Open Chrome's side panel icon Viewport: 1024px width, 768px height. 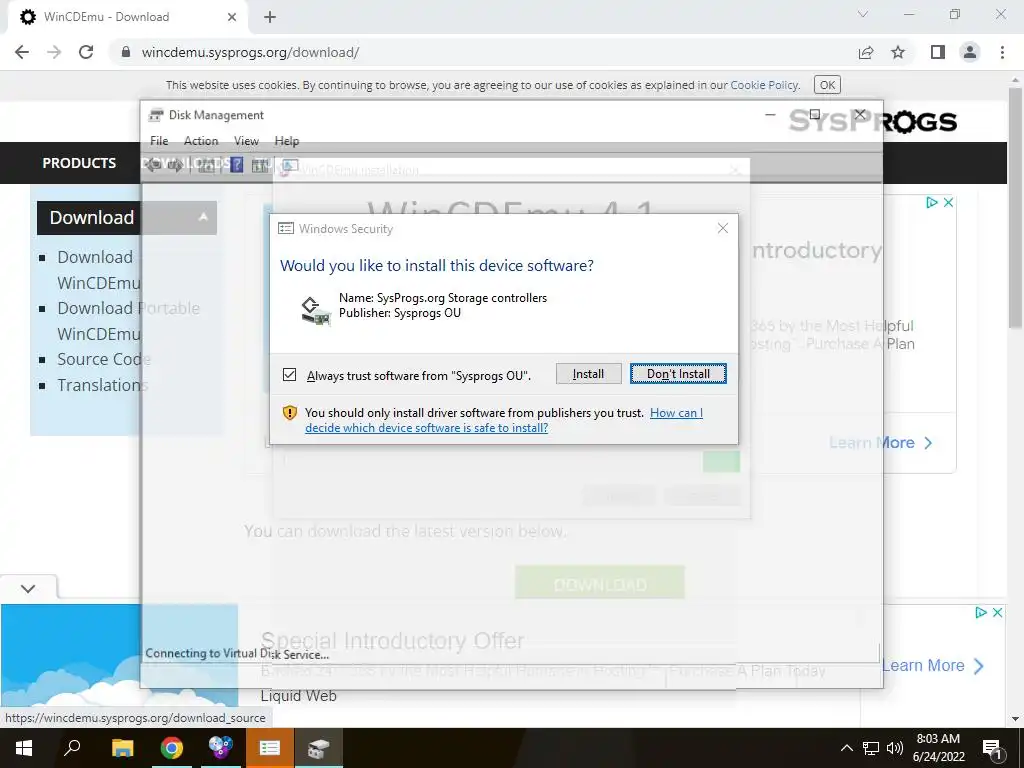click(x=938, y=52)
